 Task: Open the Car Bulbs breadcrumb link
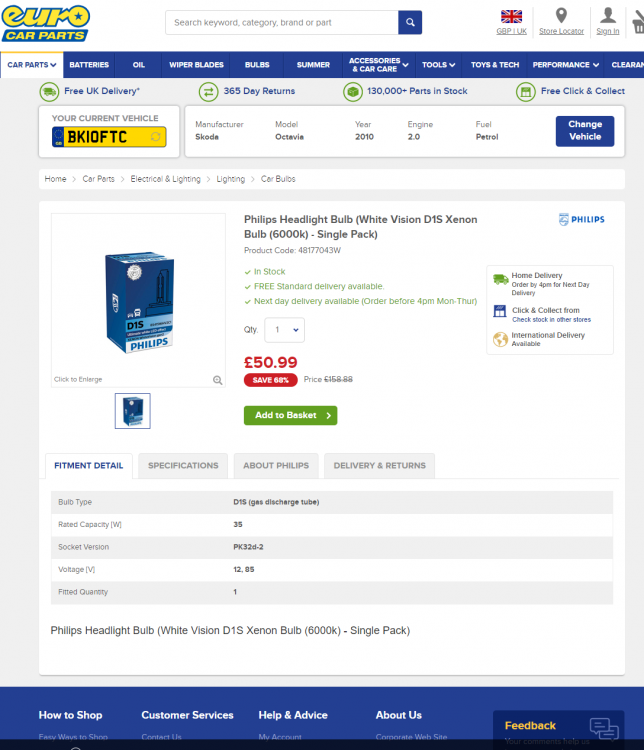pos(278,179)
